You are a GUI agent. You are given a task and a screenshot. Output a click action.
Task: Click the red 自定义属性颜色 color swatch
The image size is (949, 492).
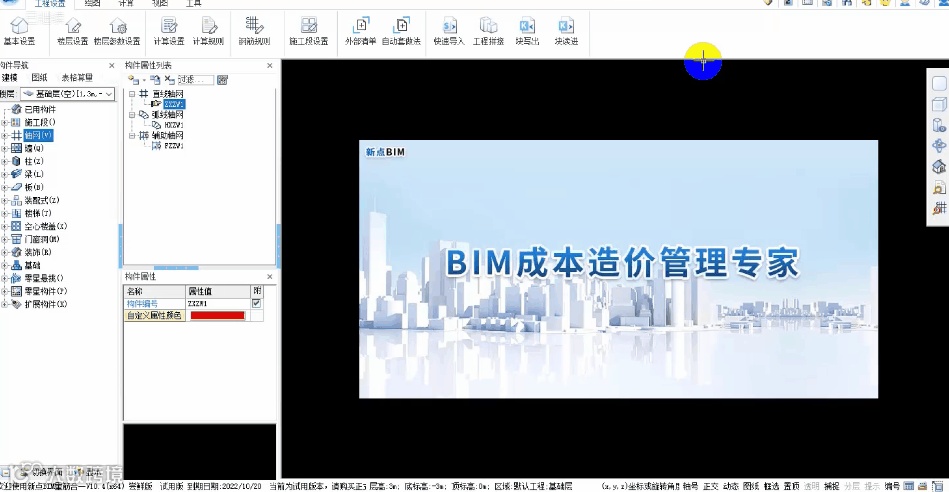217,315
